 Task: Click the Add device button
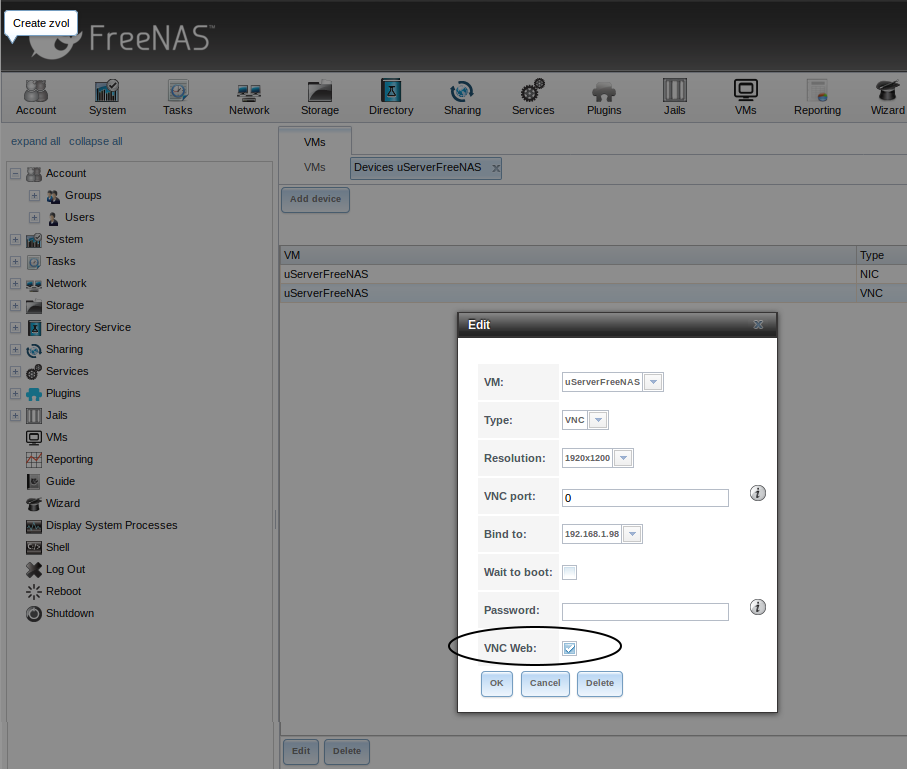click(x=315, y=199)
